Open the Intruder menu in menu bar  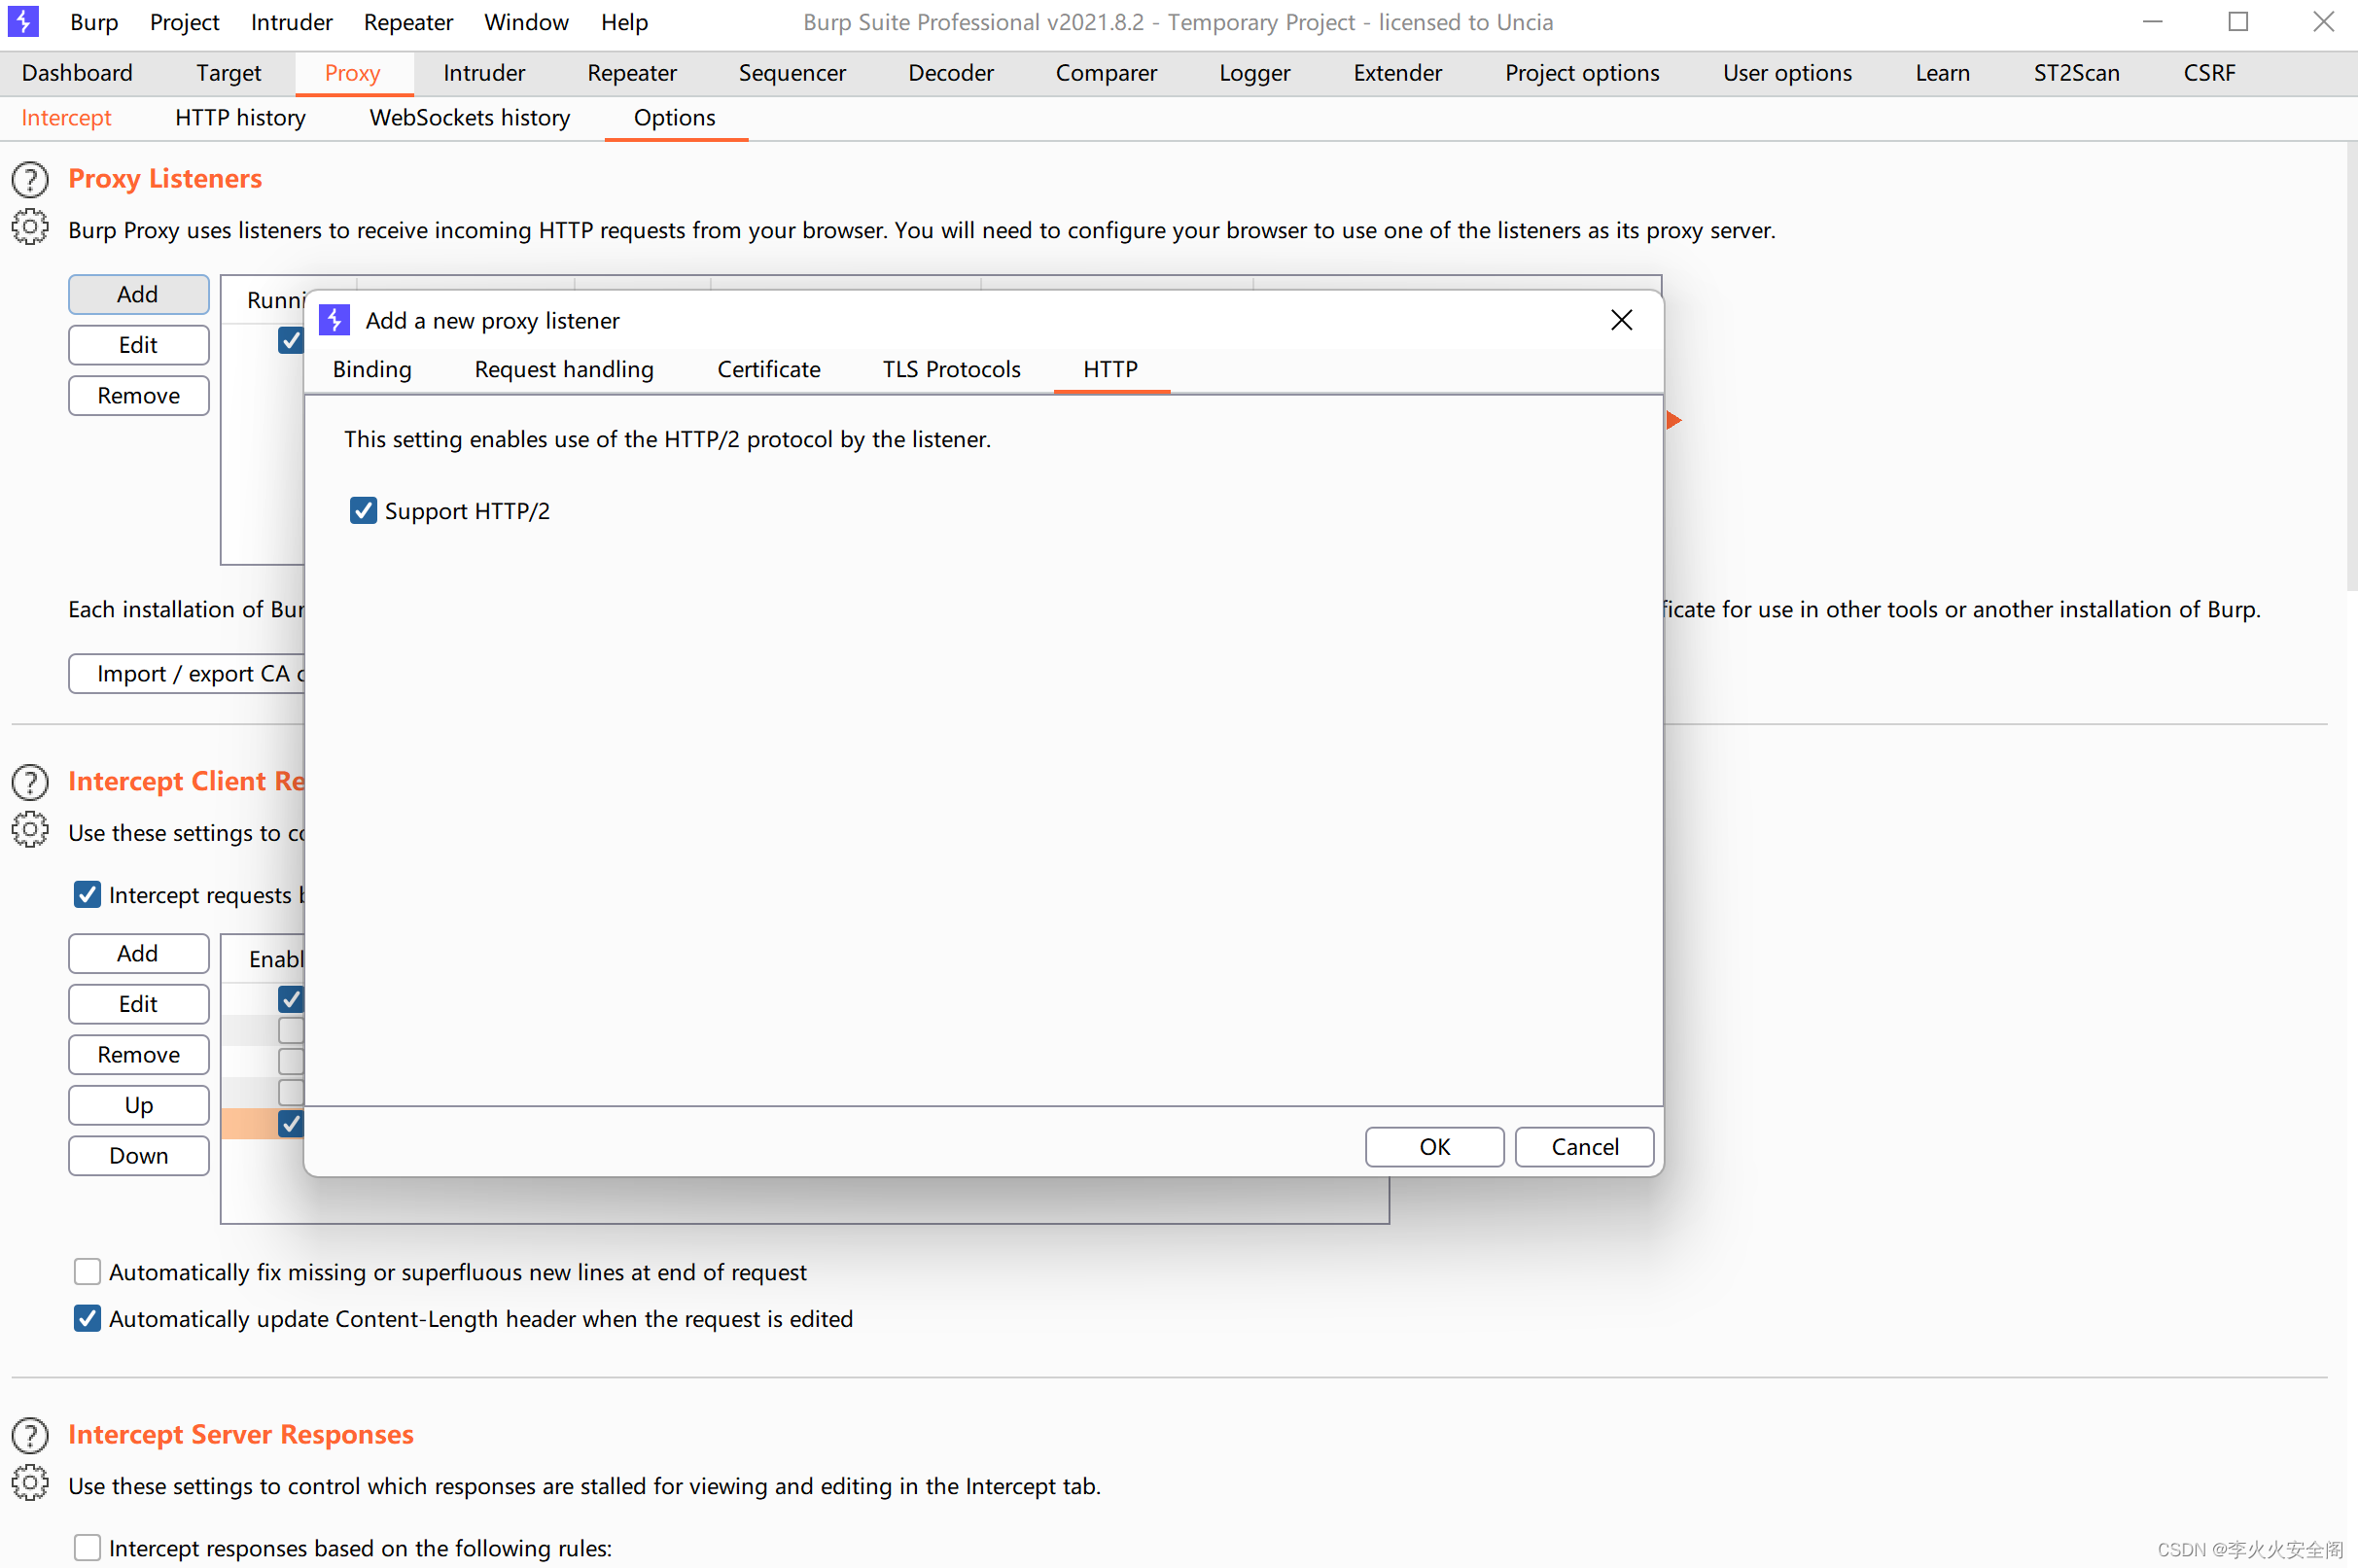coord(291,22)
